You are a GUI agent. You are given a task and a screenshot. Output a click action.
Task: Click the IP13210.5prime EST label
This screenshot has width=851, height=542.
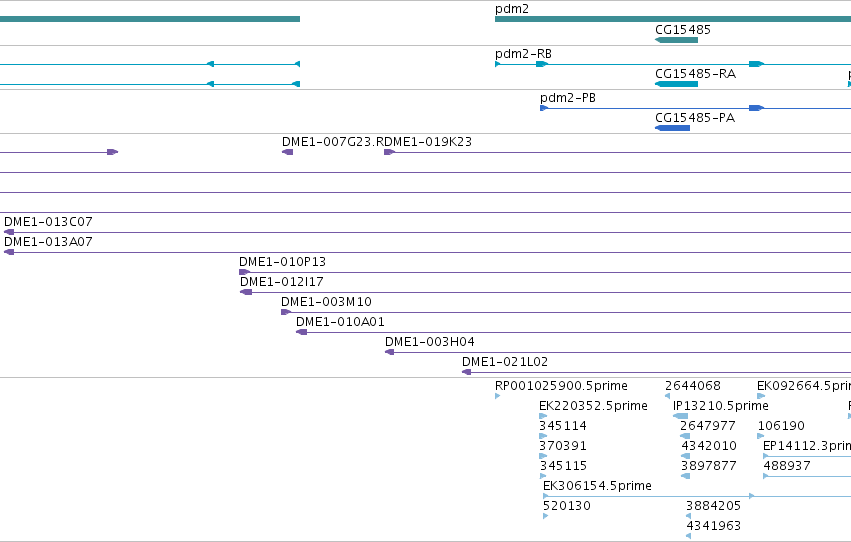coord(721,406)
